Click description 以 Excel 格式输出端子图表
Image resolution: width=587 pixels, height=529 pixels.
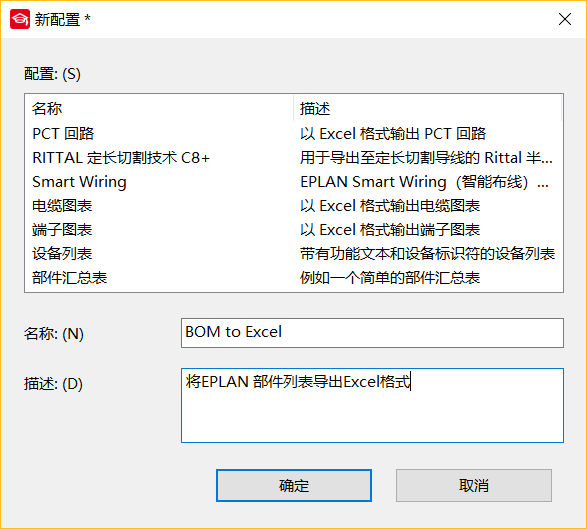coord(390,230)
